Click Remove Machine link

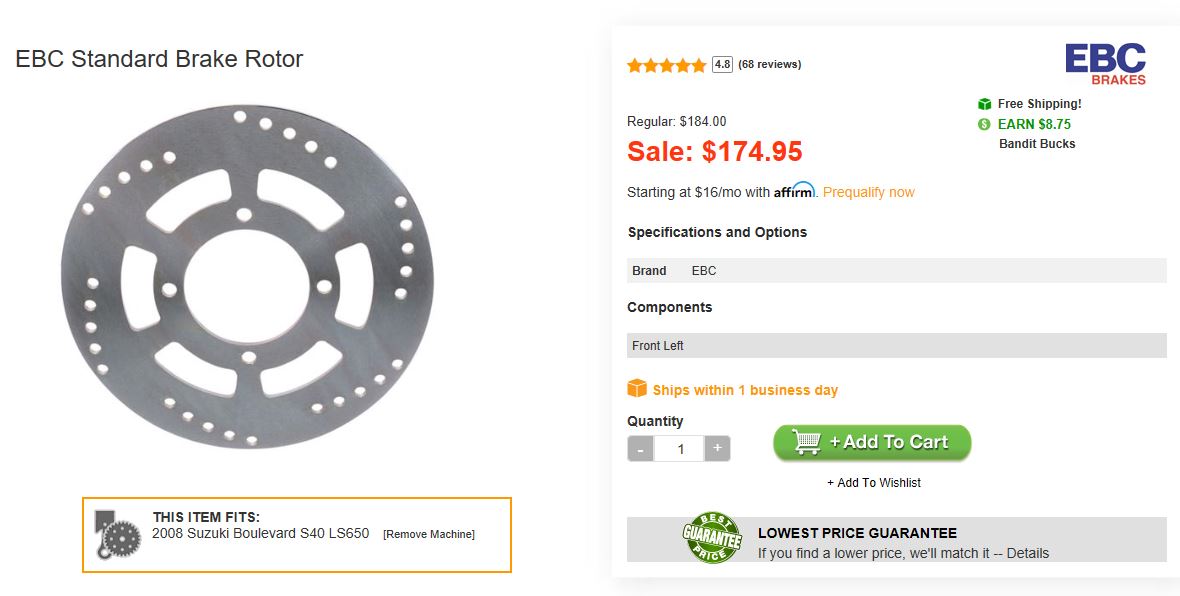428,534
